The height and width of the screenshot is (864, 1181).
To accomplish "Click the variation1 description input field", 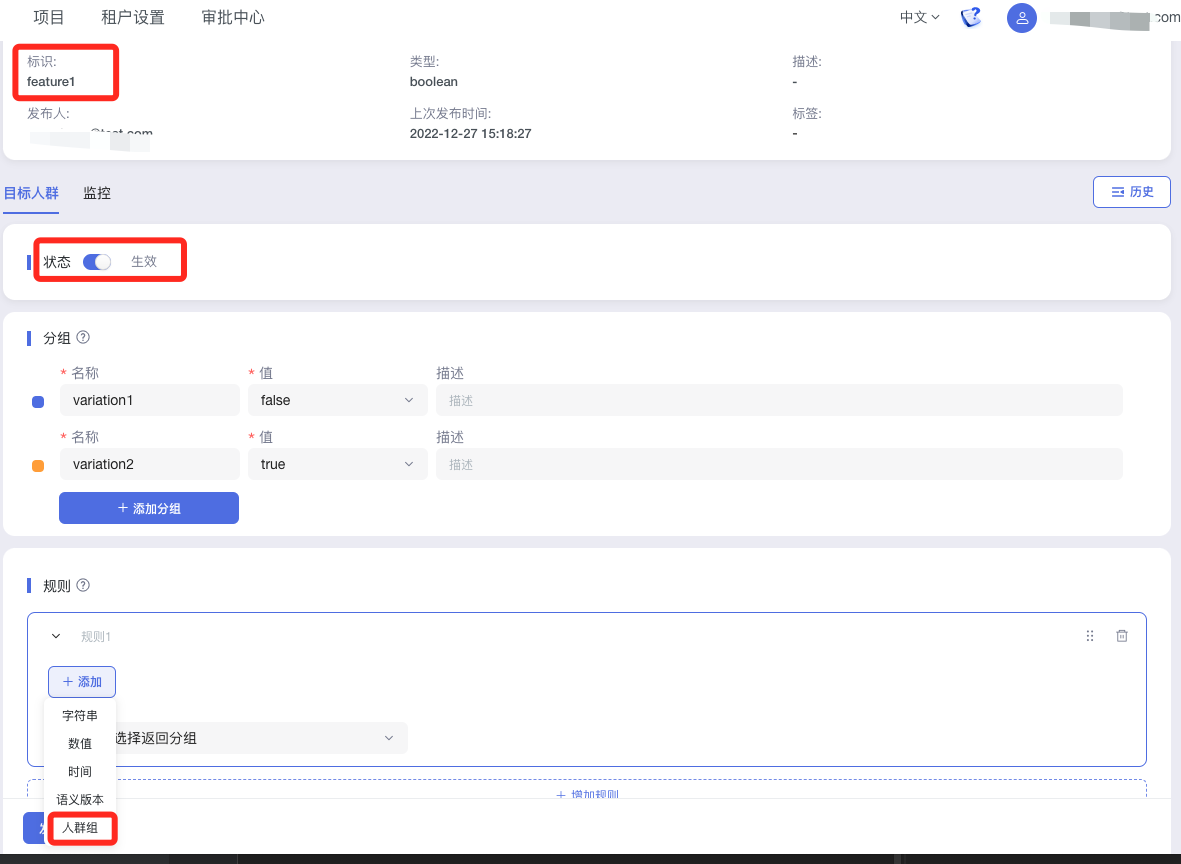I will (x=779, y=400).
